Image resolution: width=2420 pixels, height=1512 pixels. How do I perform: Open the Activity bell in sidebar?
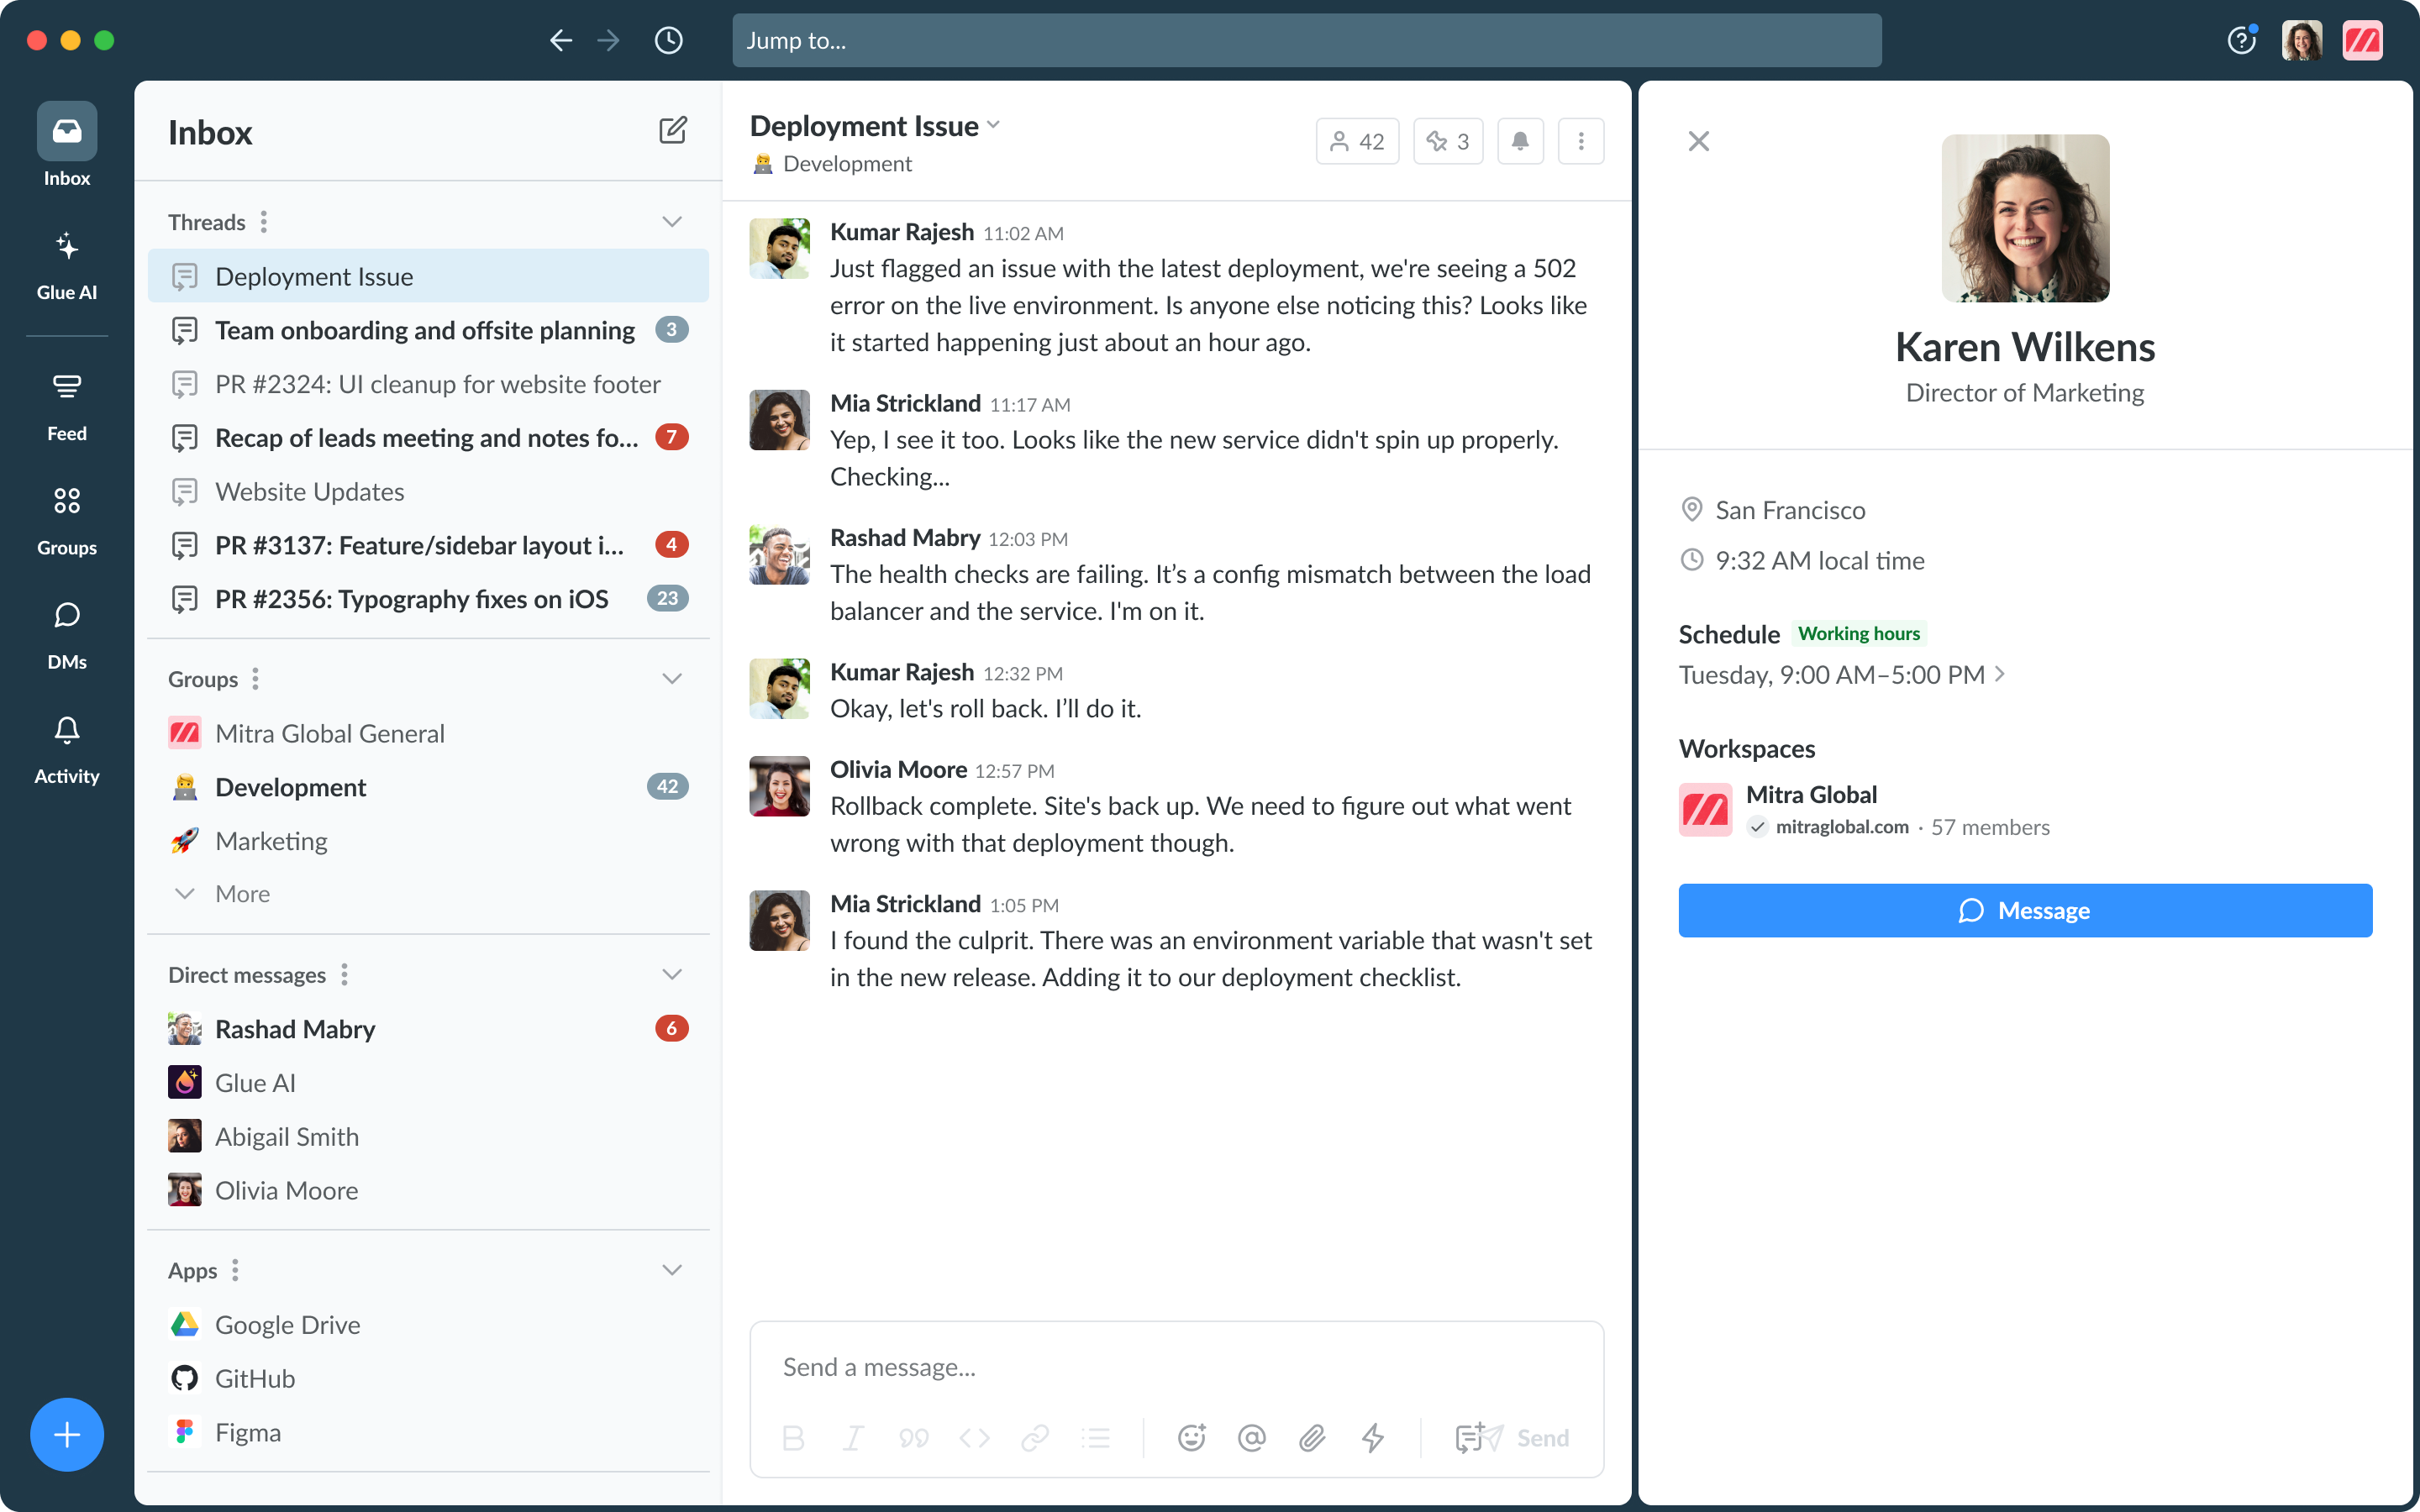pyautogui.click(x=66, y=749)
